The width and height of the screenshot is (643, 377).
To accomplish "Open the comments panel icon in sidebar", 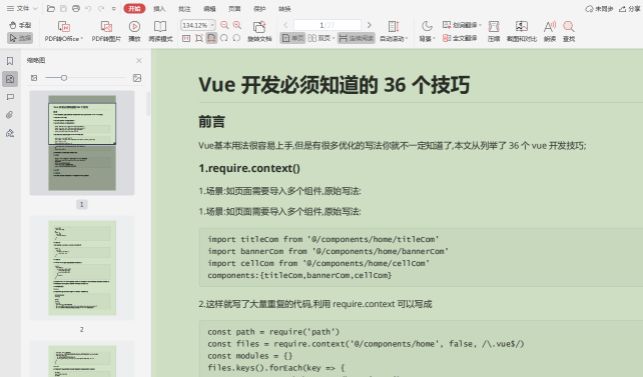I will (x=10, y=97).
